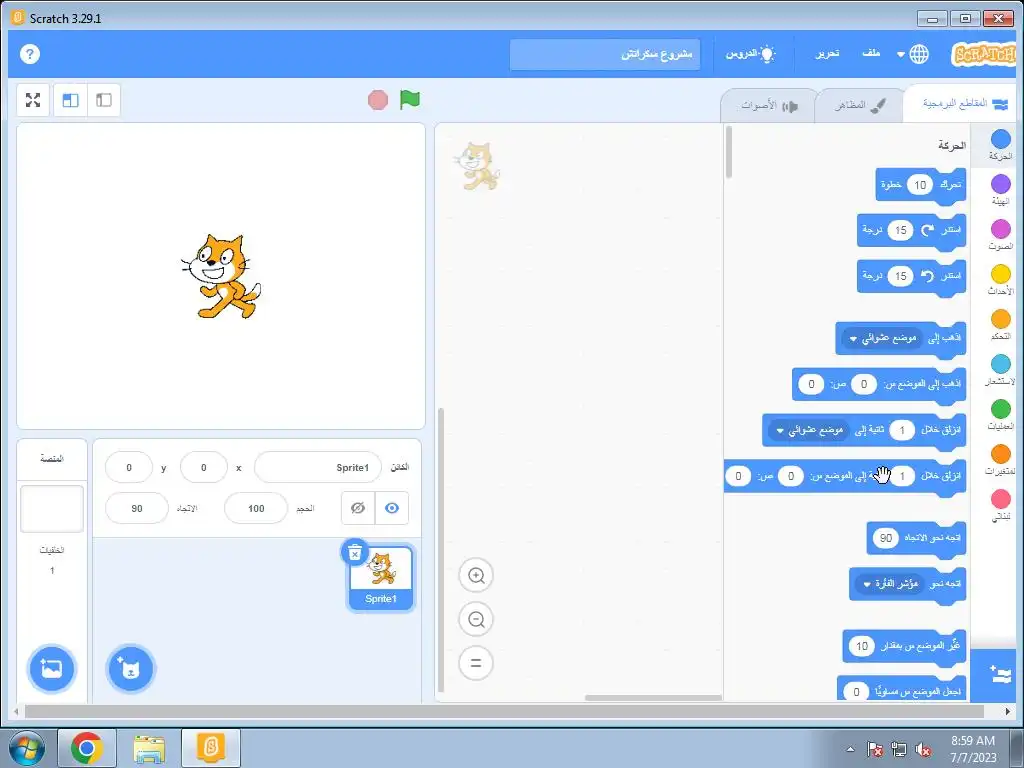Viewport: 1024px width, 768px height.
Task: Switch to large stage layout
Action: (x=71, y=100)
